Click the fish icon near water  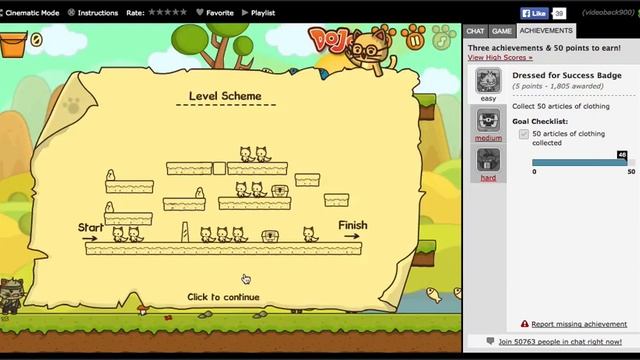point(433,295)
